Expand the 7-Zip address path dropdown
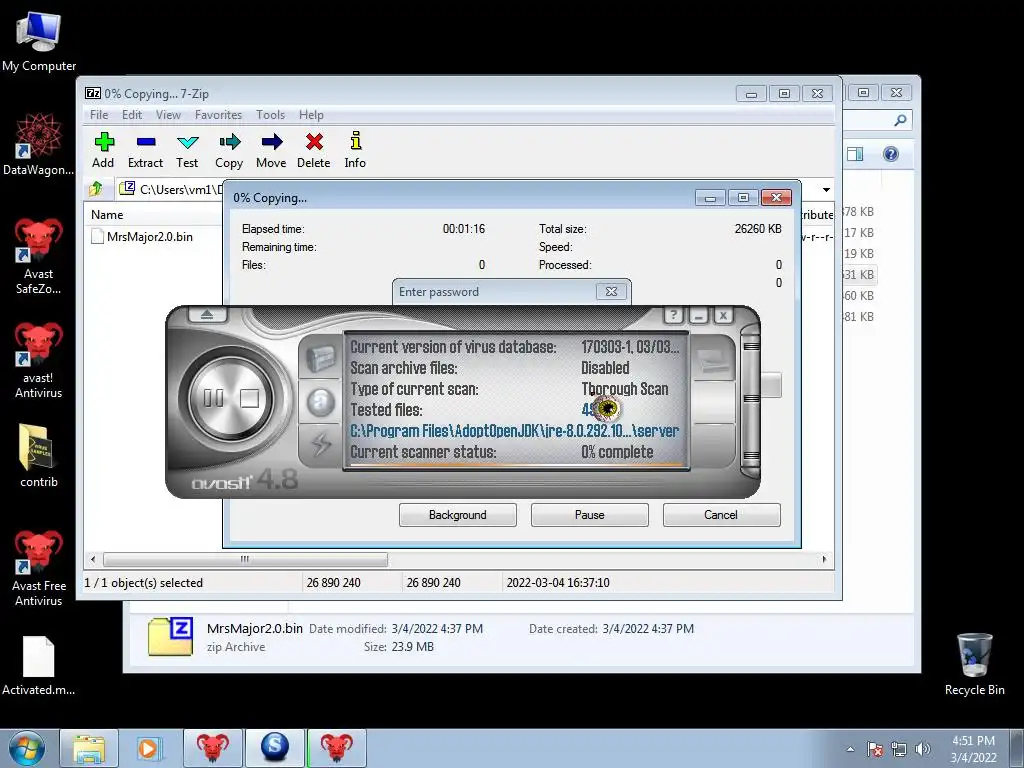 (826, 189)
